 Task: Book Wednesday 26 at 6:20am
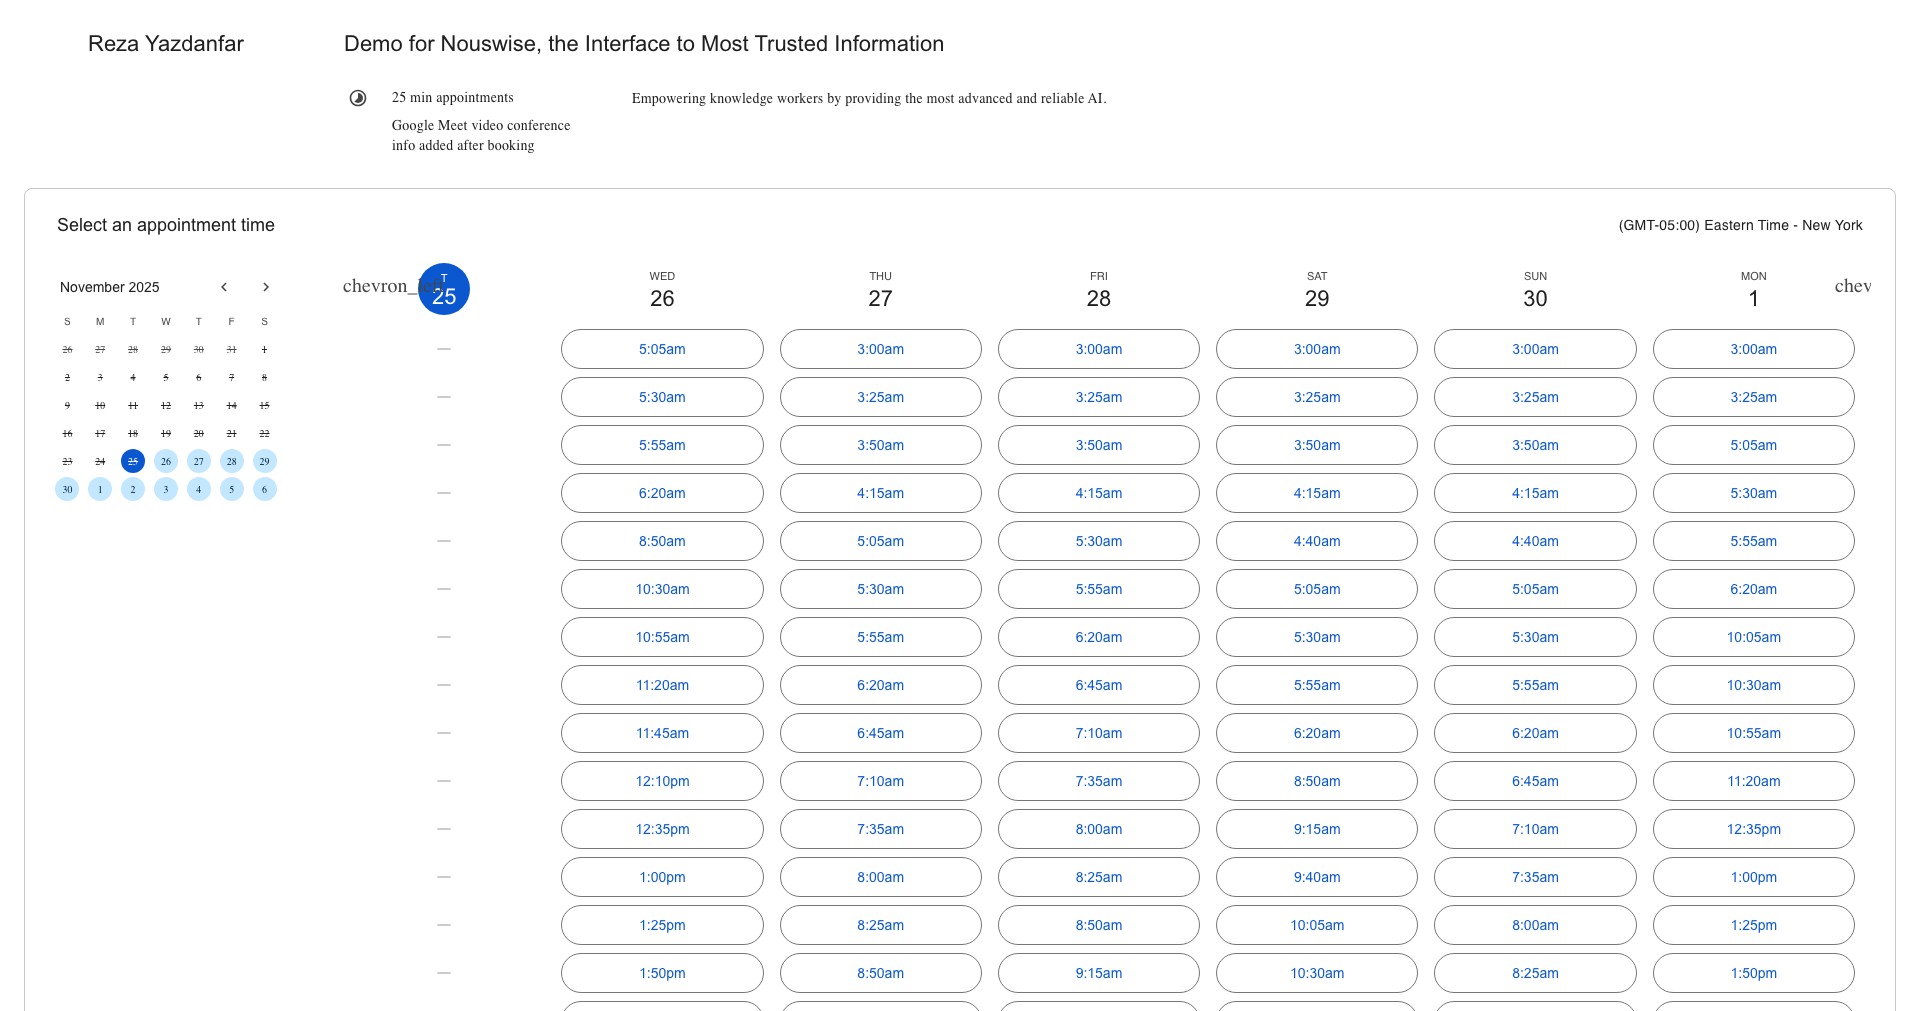click(x=662, y=493)
